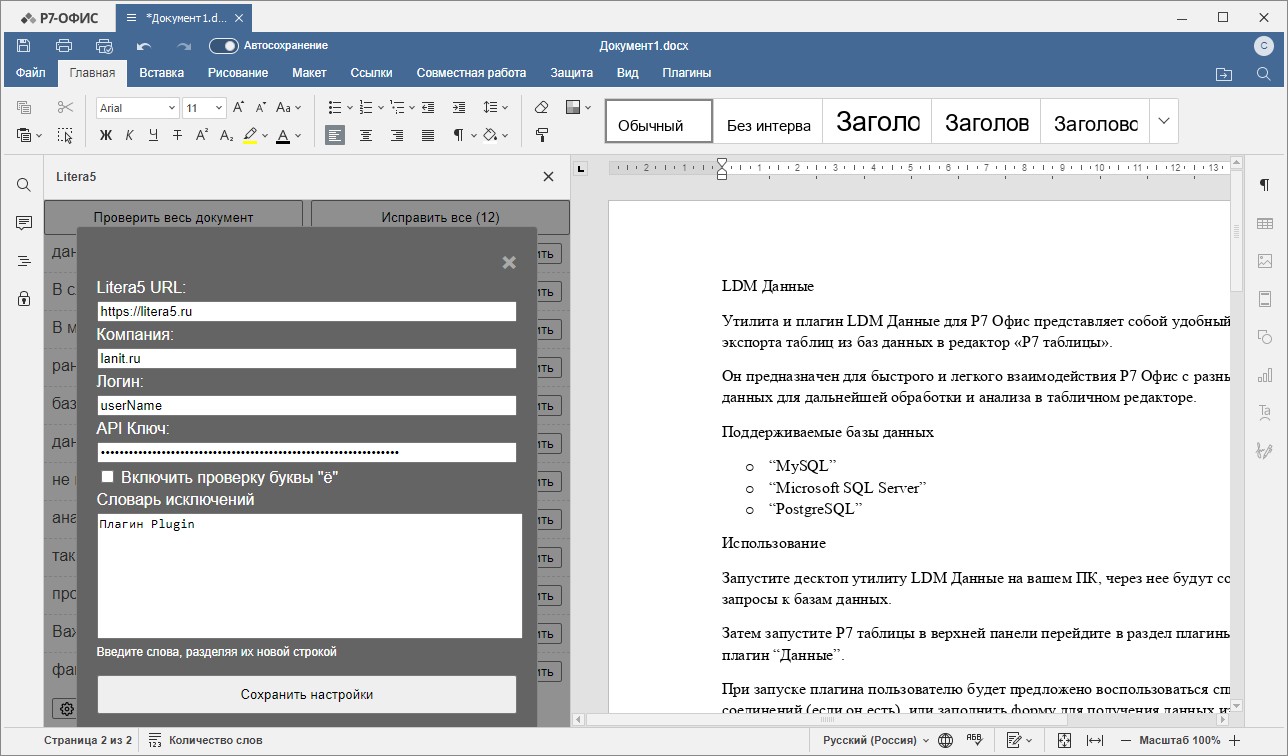This screenshot has width=1288, height=756.
Task: Toggle nonprinting characters paragraph mark
Action: [458, 135]
